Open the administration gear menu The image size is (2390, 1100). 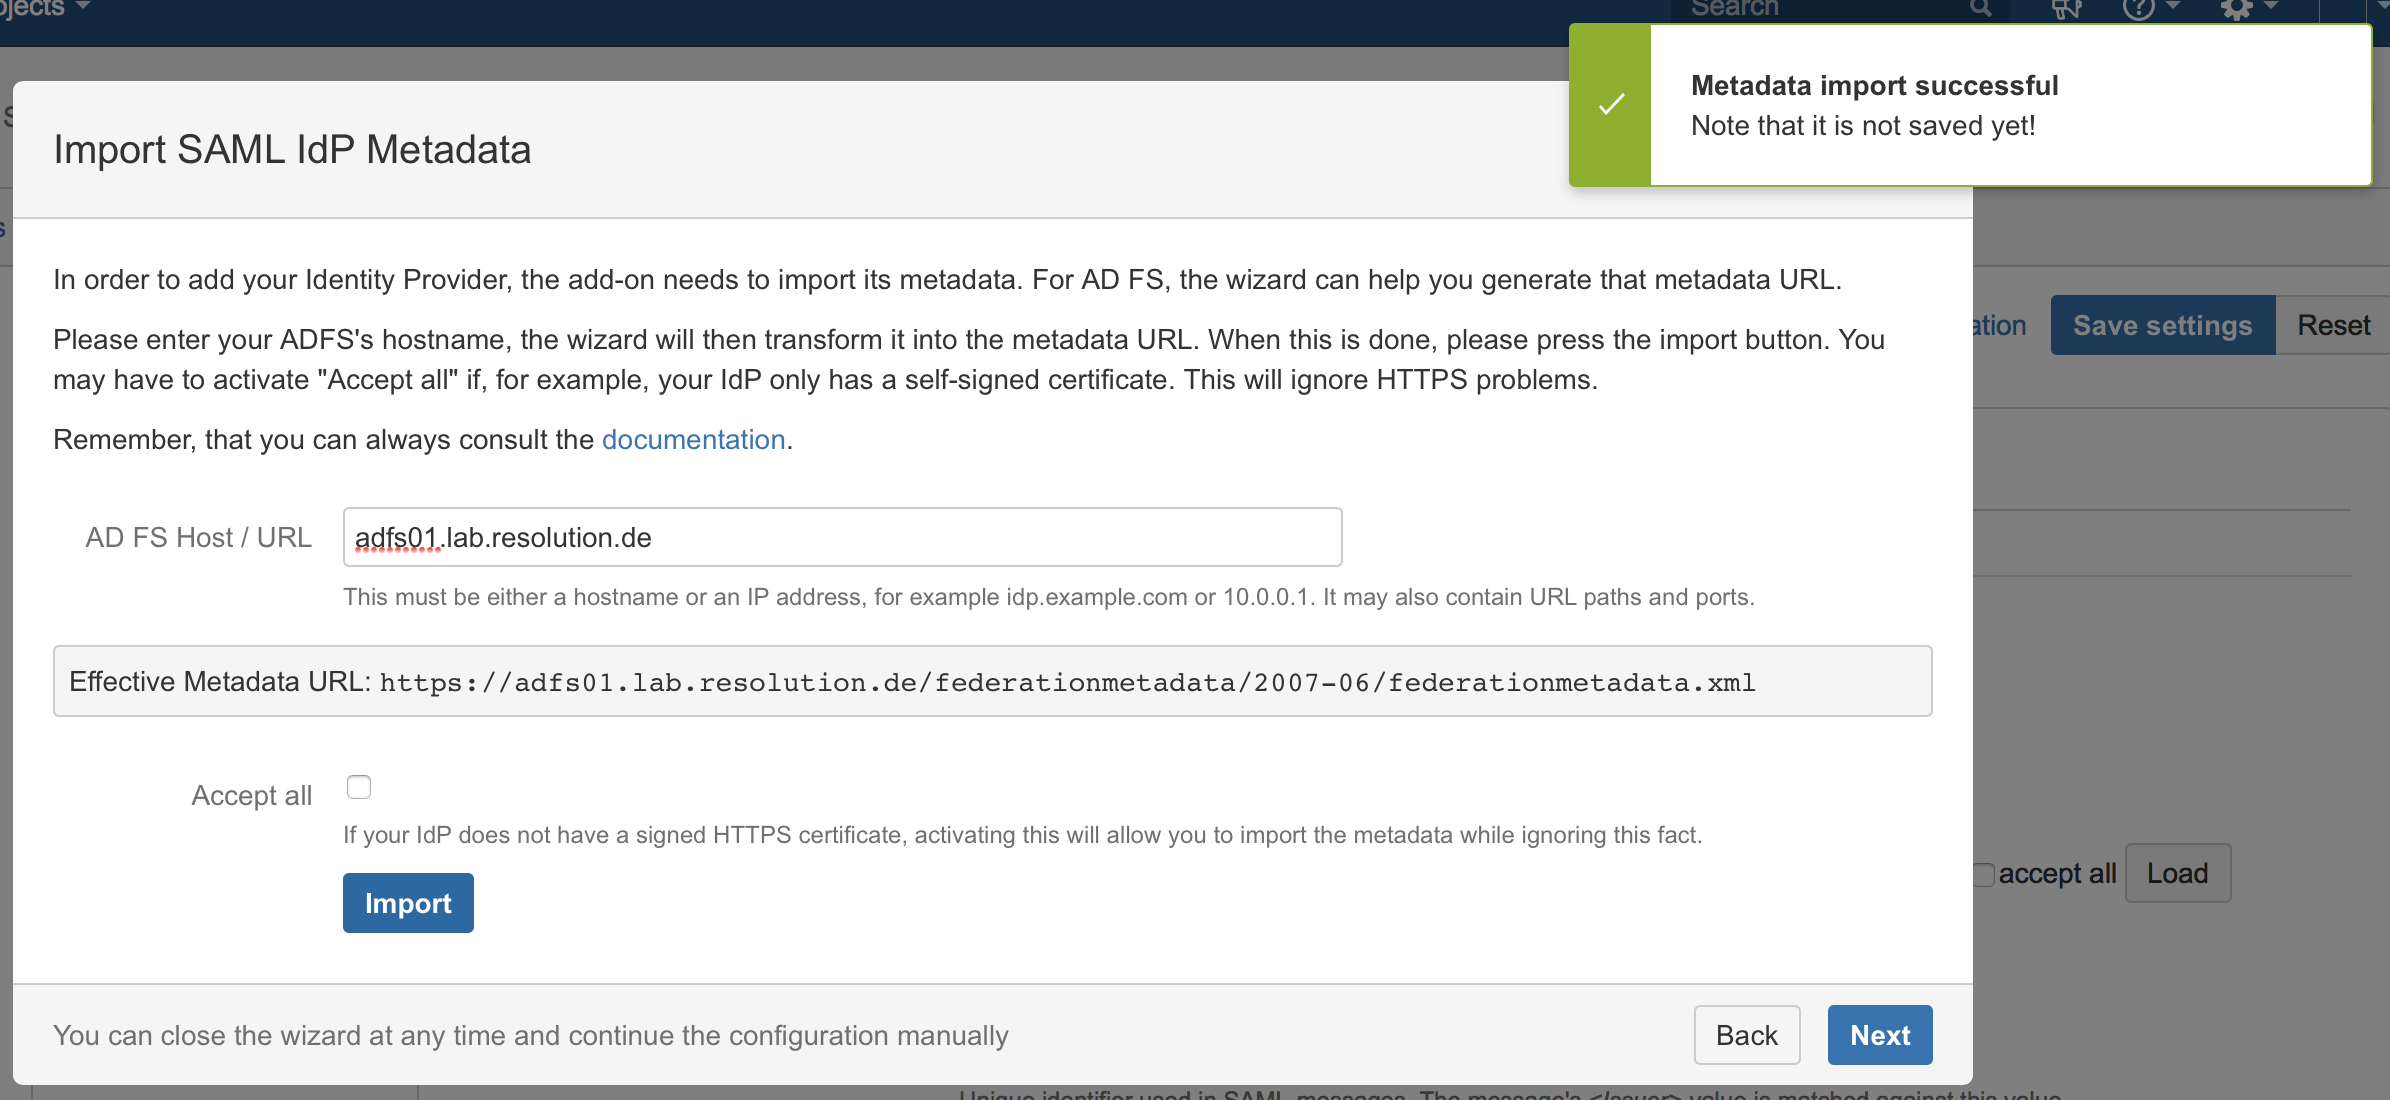point(2248,9)
